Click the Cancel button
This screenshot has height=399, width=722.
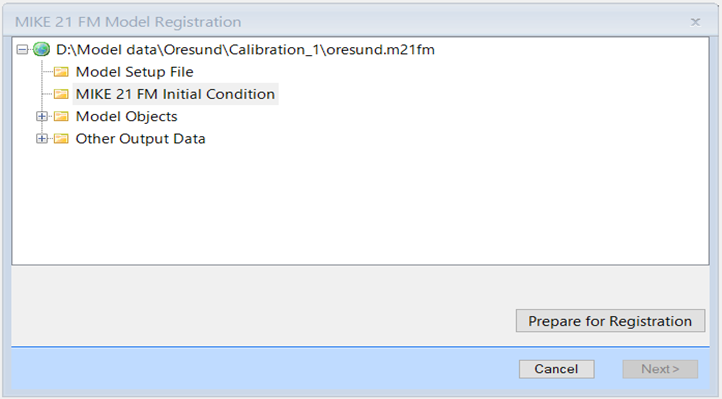pyautogui.click(x=556, y=369)
